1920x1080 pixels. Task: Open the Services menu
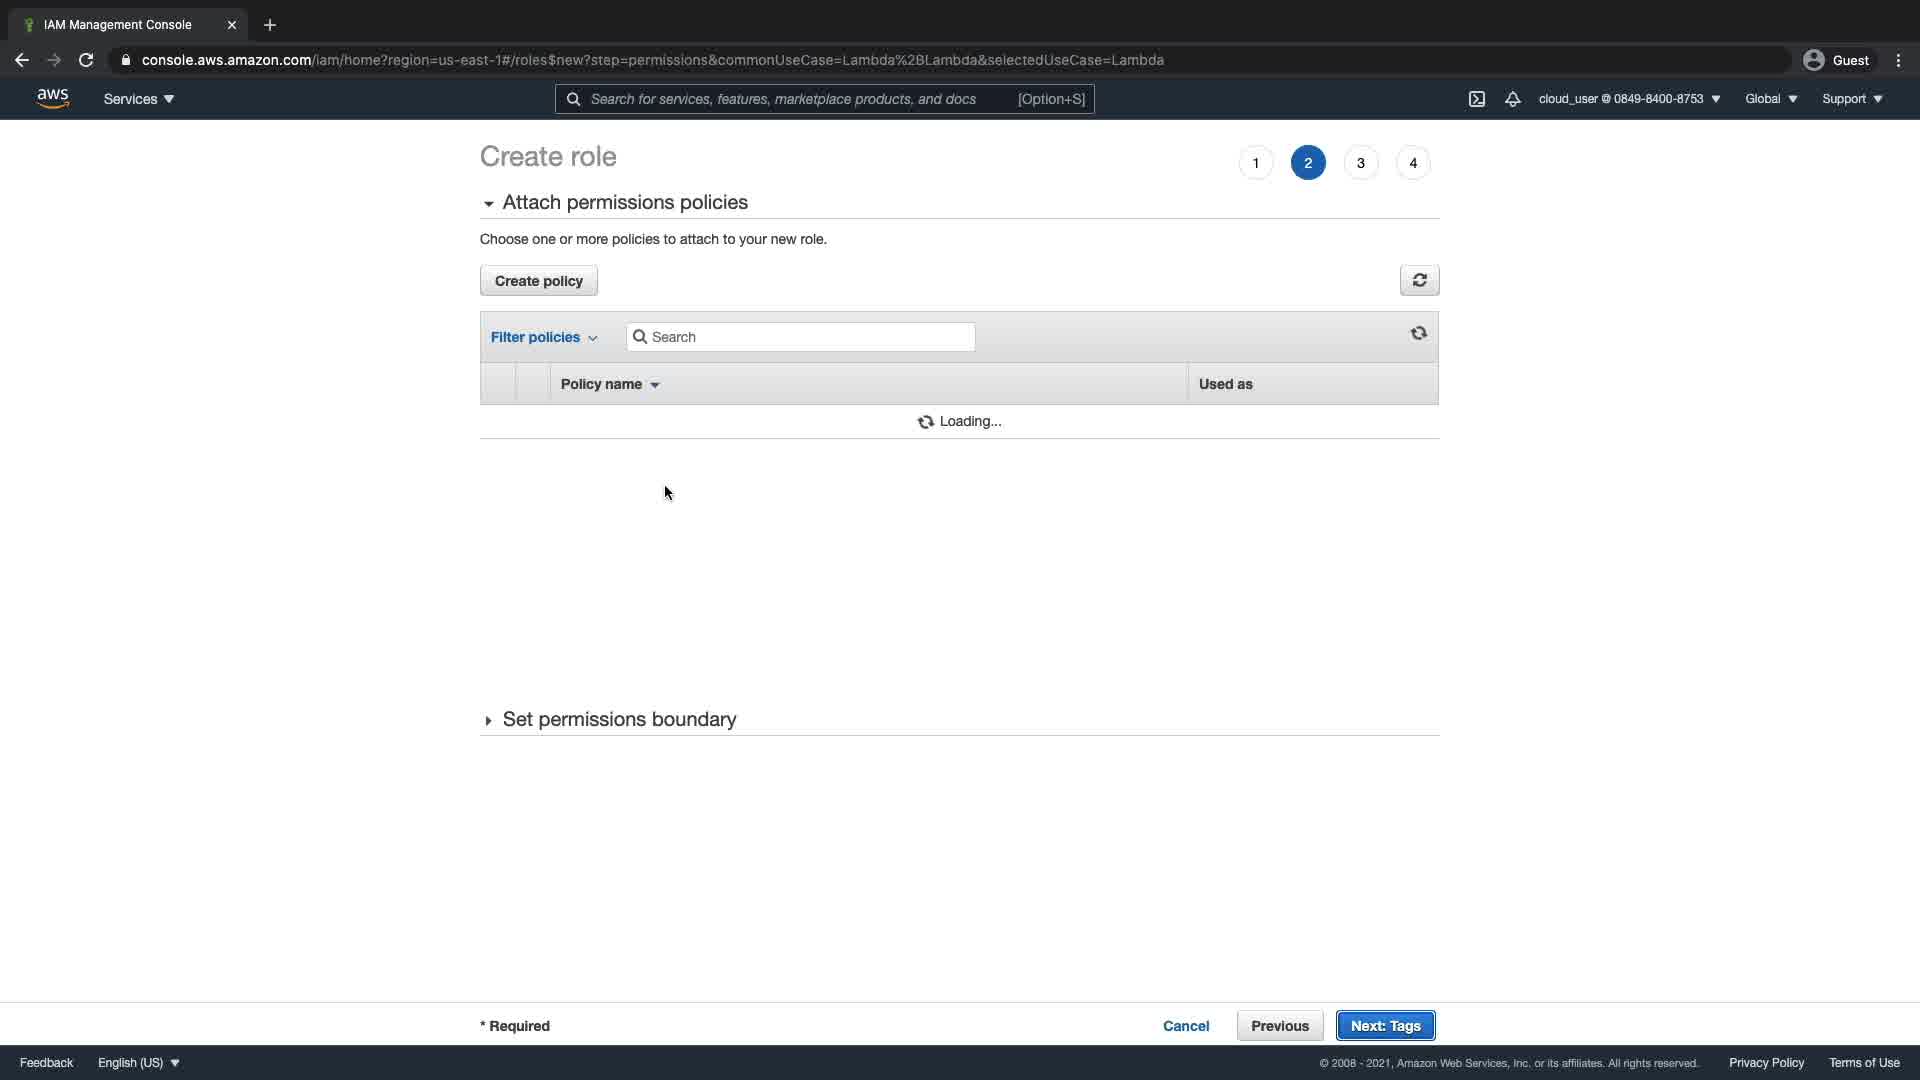[x=138, y=99]
